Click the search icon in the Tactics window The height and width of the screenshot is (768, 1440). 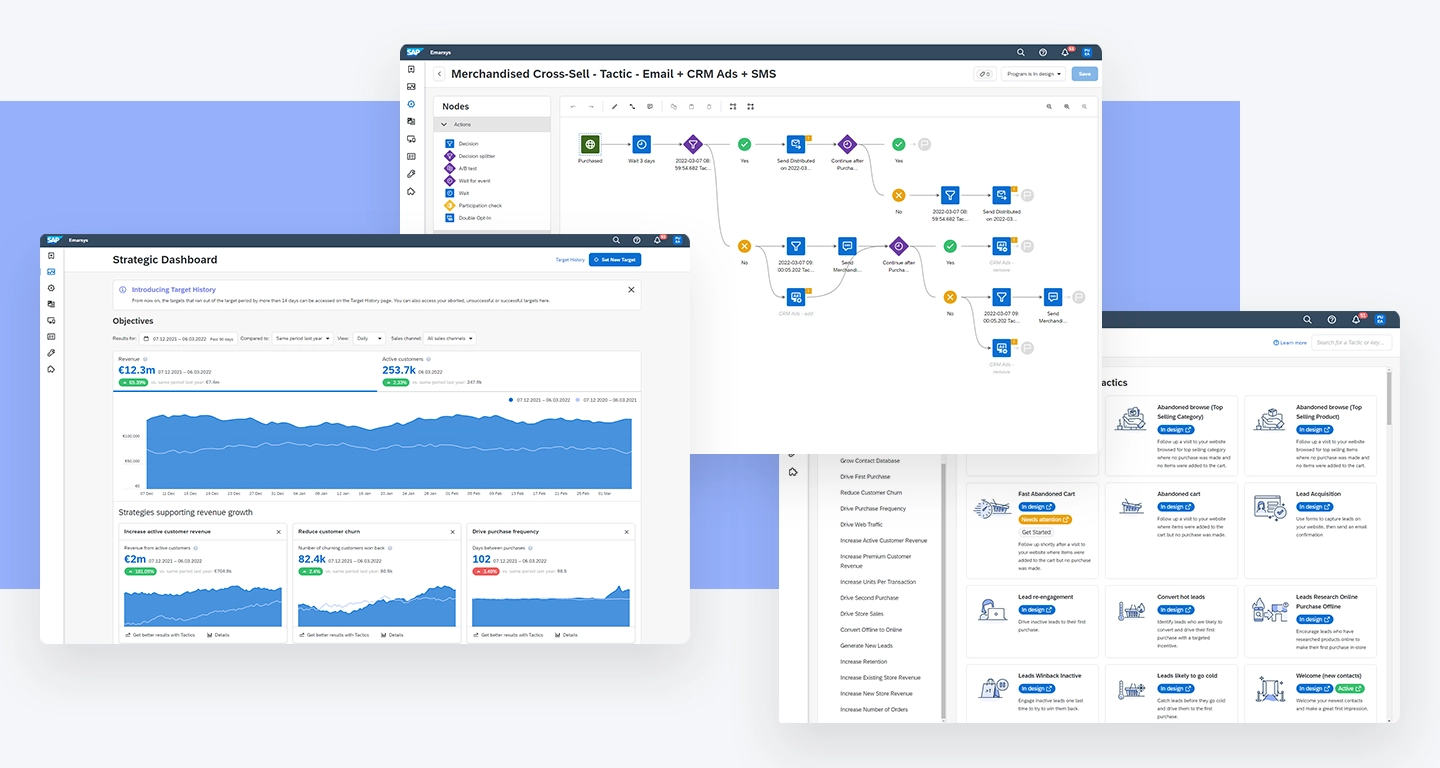1307,320
